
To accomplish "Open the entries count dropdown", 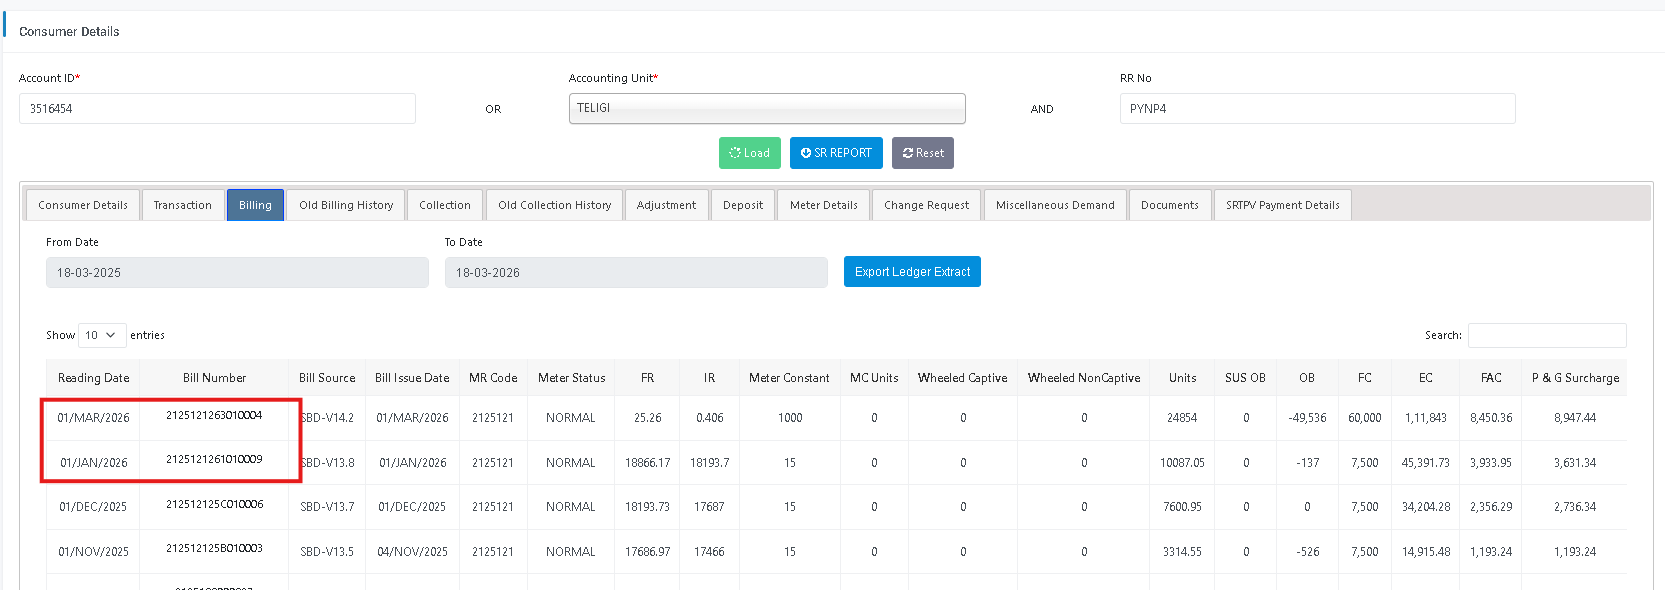I will (101, 335).
